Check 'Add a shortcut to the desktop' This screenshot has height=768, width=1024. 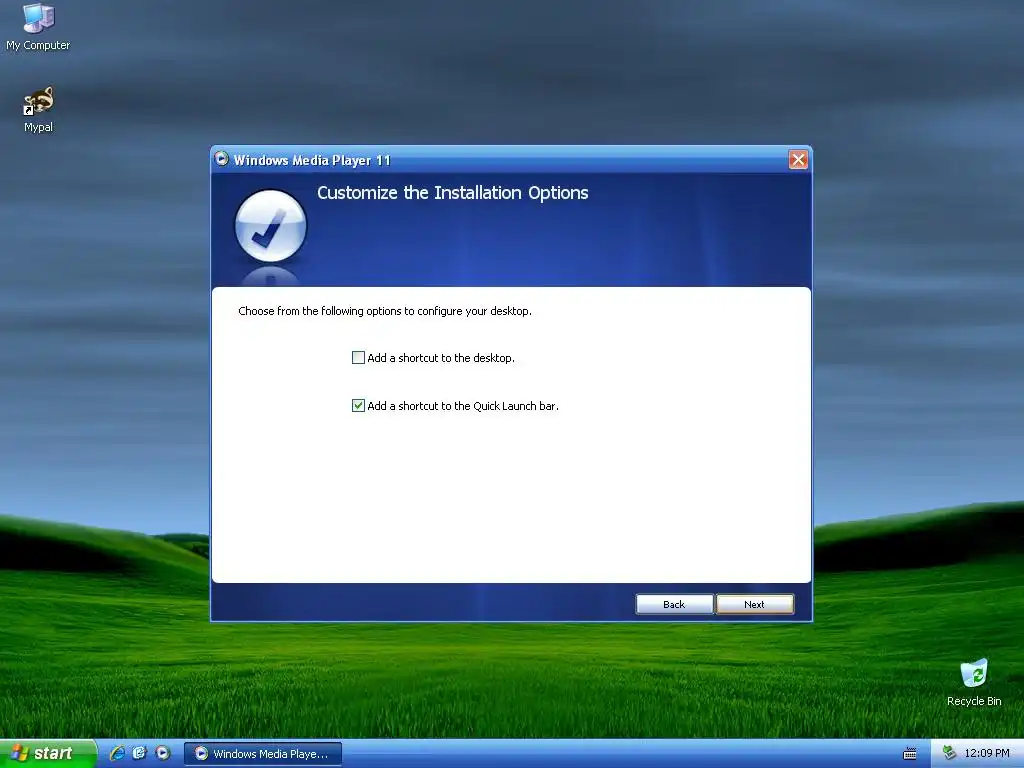tap(358, 358)
